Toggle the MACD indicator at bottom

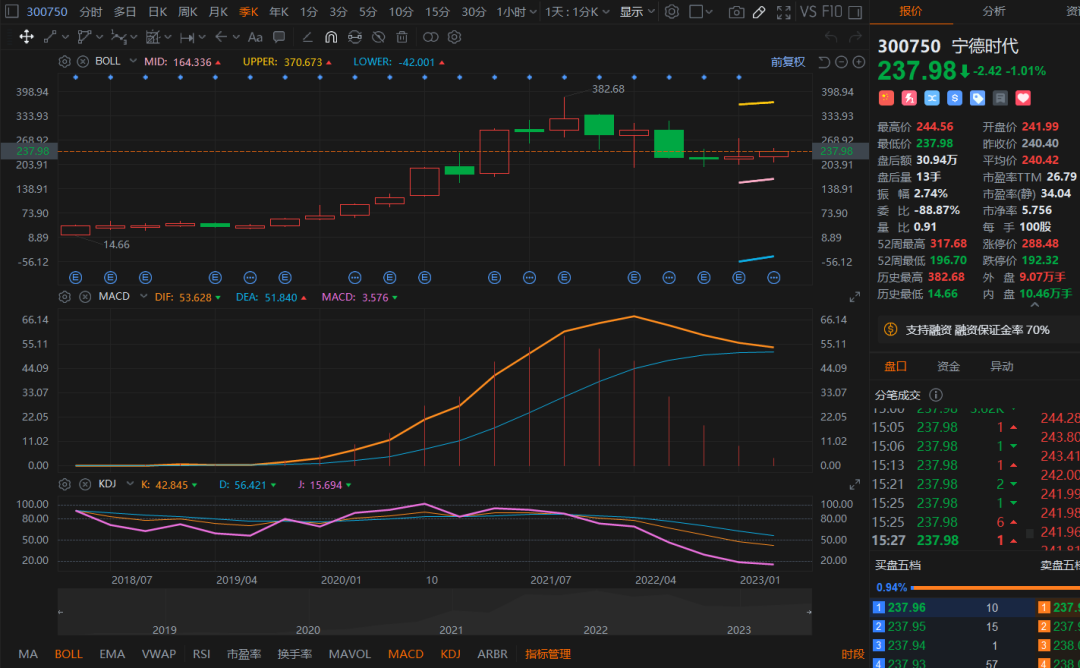click(405, 654)
